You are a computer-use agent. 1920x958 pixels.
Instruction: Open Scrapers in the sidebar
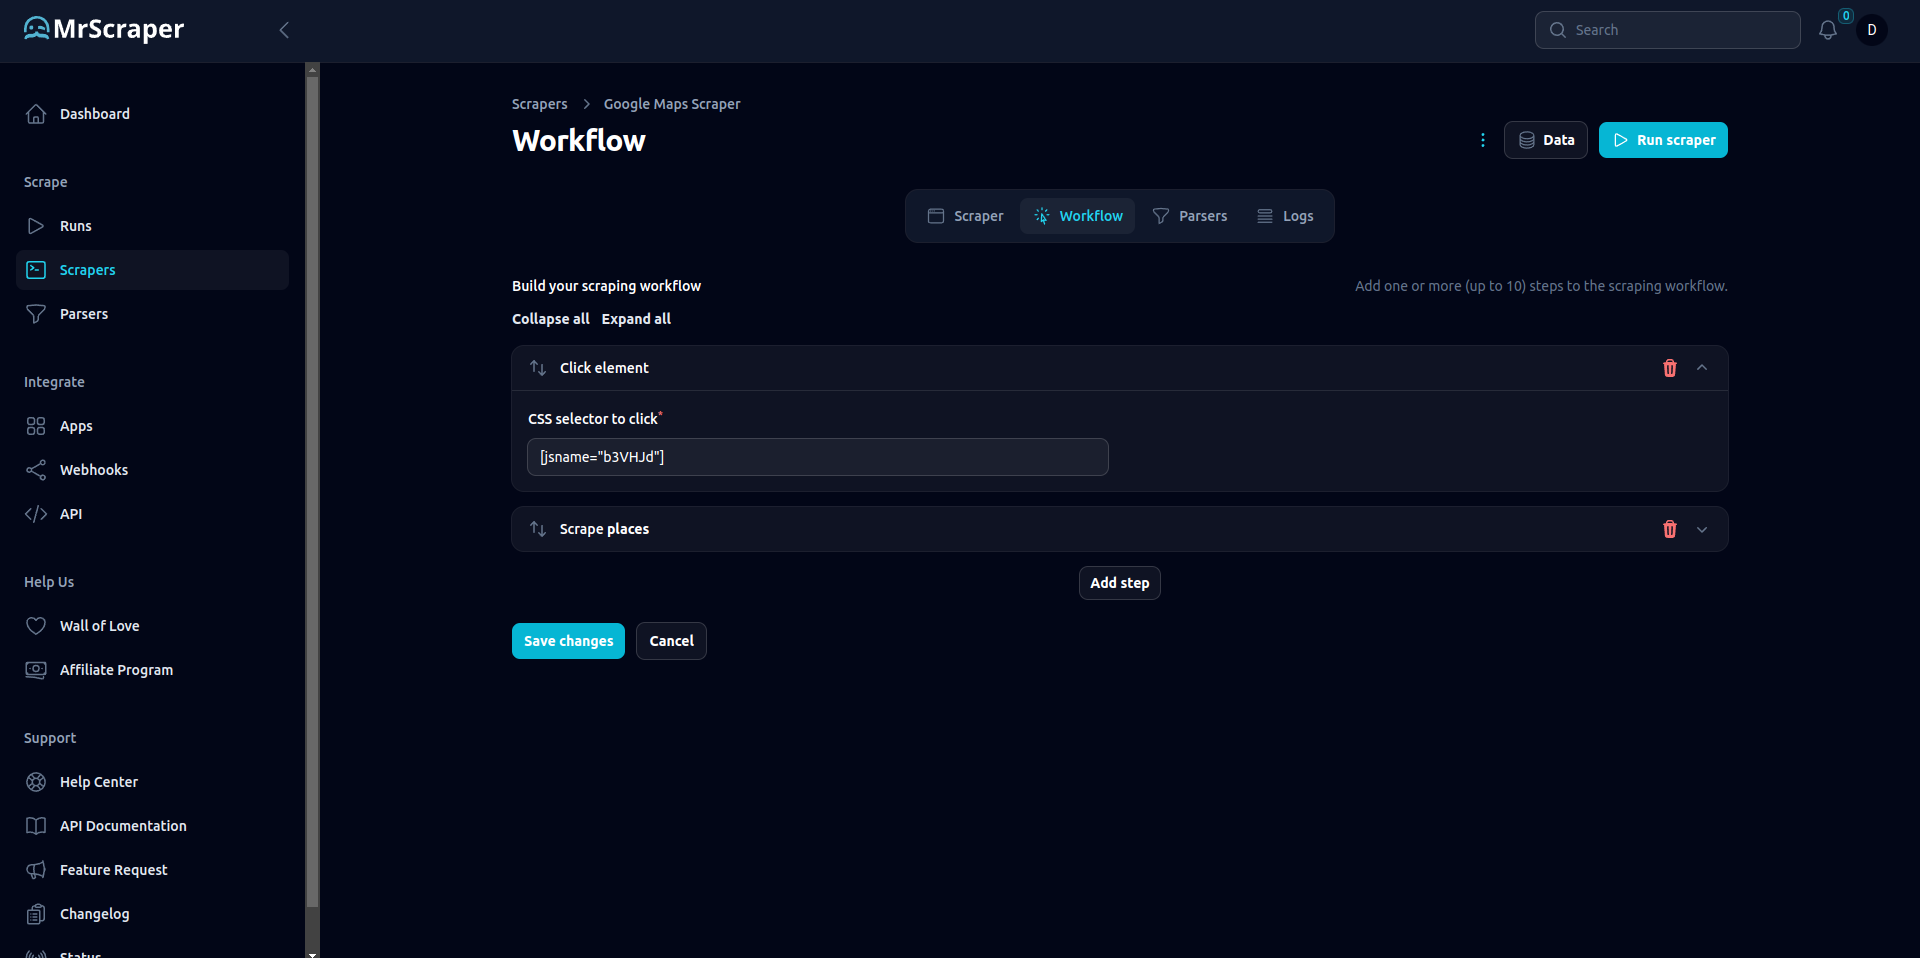click(152, 270)
